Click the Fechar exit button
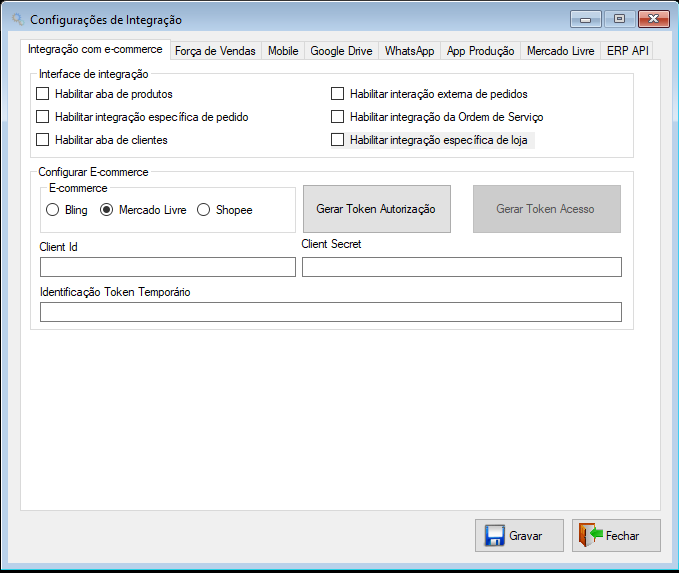 tap(616, 535)
